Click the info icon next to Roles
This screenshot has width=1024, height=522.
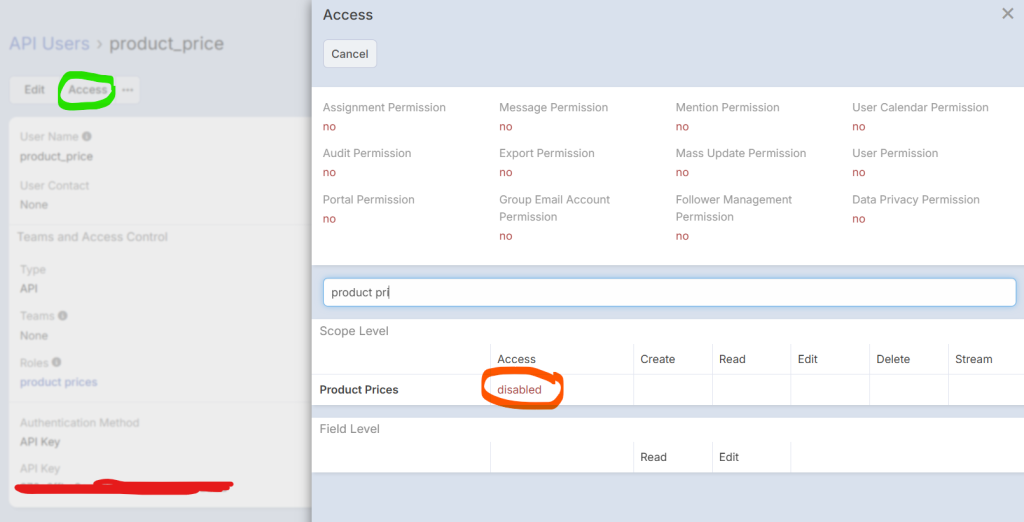[x=57, y=362]
